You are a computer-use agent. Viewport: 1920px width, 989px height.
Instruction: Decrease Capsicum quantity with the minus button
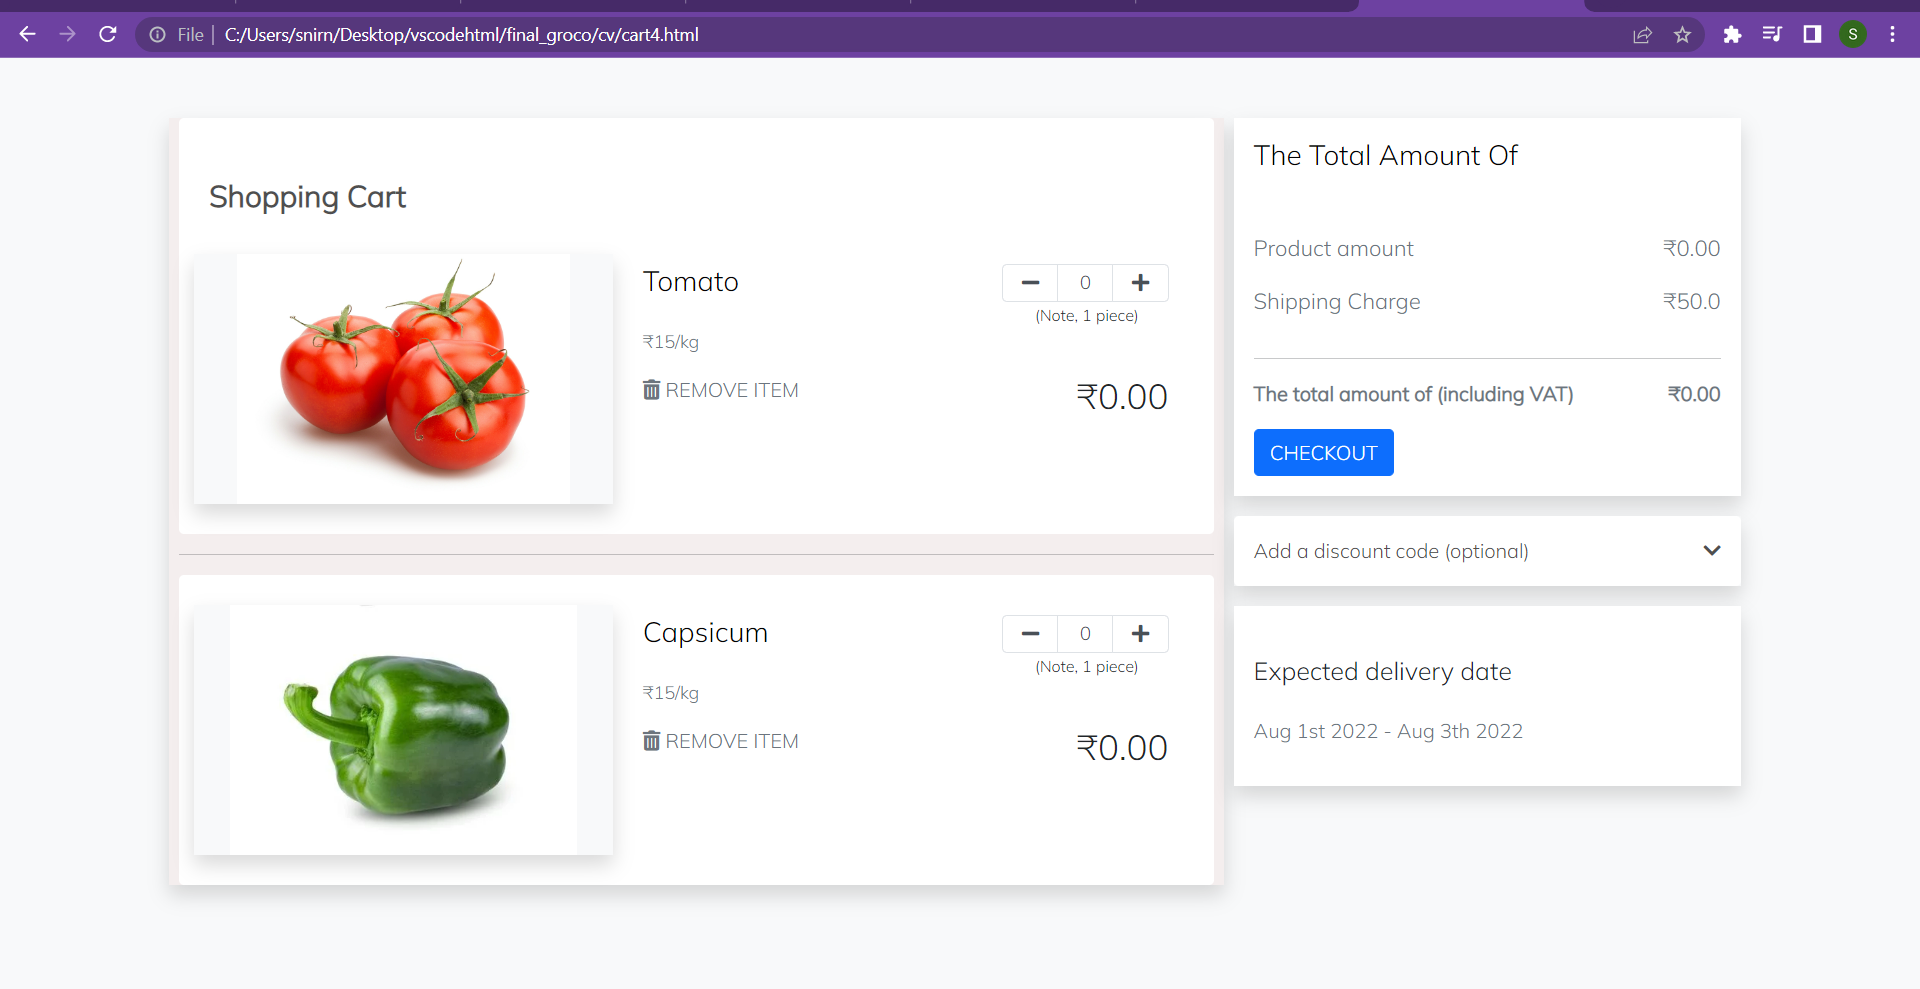point(1029,634)
